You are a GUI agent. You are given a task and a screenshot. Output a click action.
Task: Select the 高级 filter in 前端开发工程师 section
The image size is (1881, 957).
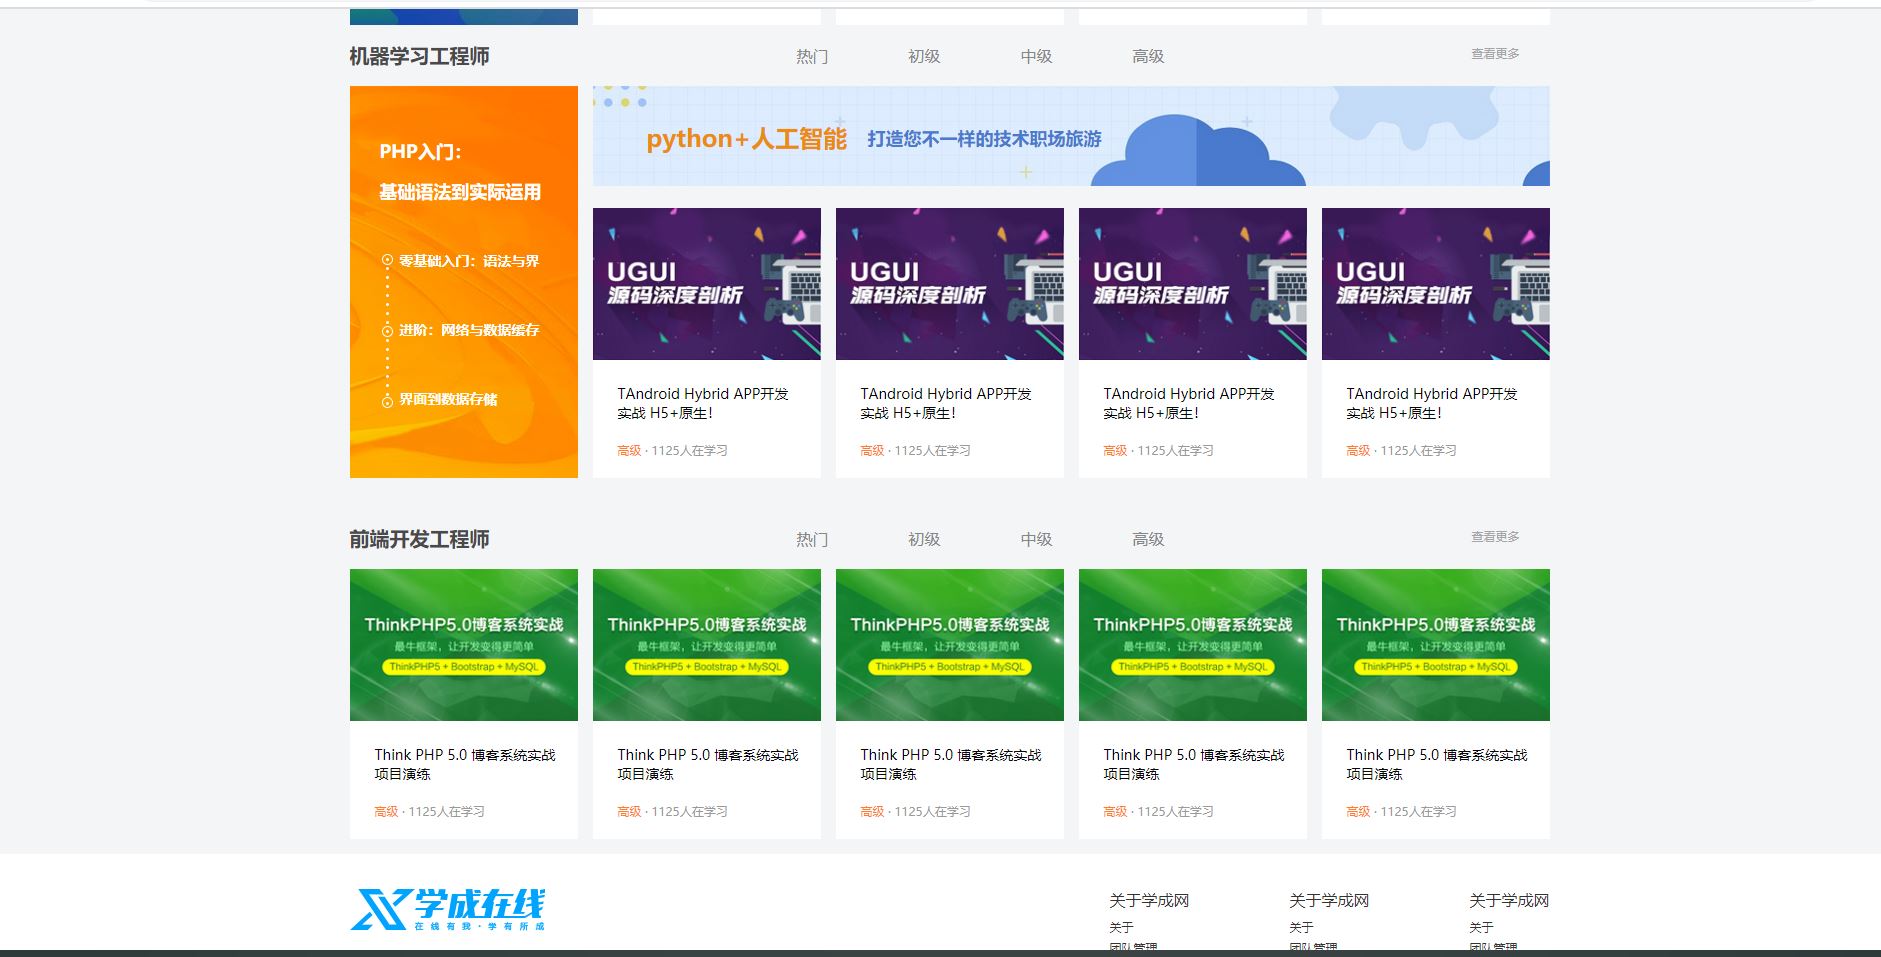point(1148,539)
